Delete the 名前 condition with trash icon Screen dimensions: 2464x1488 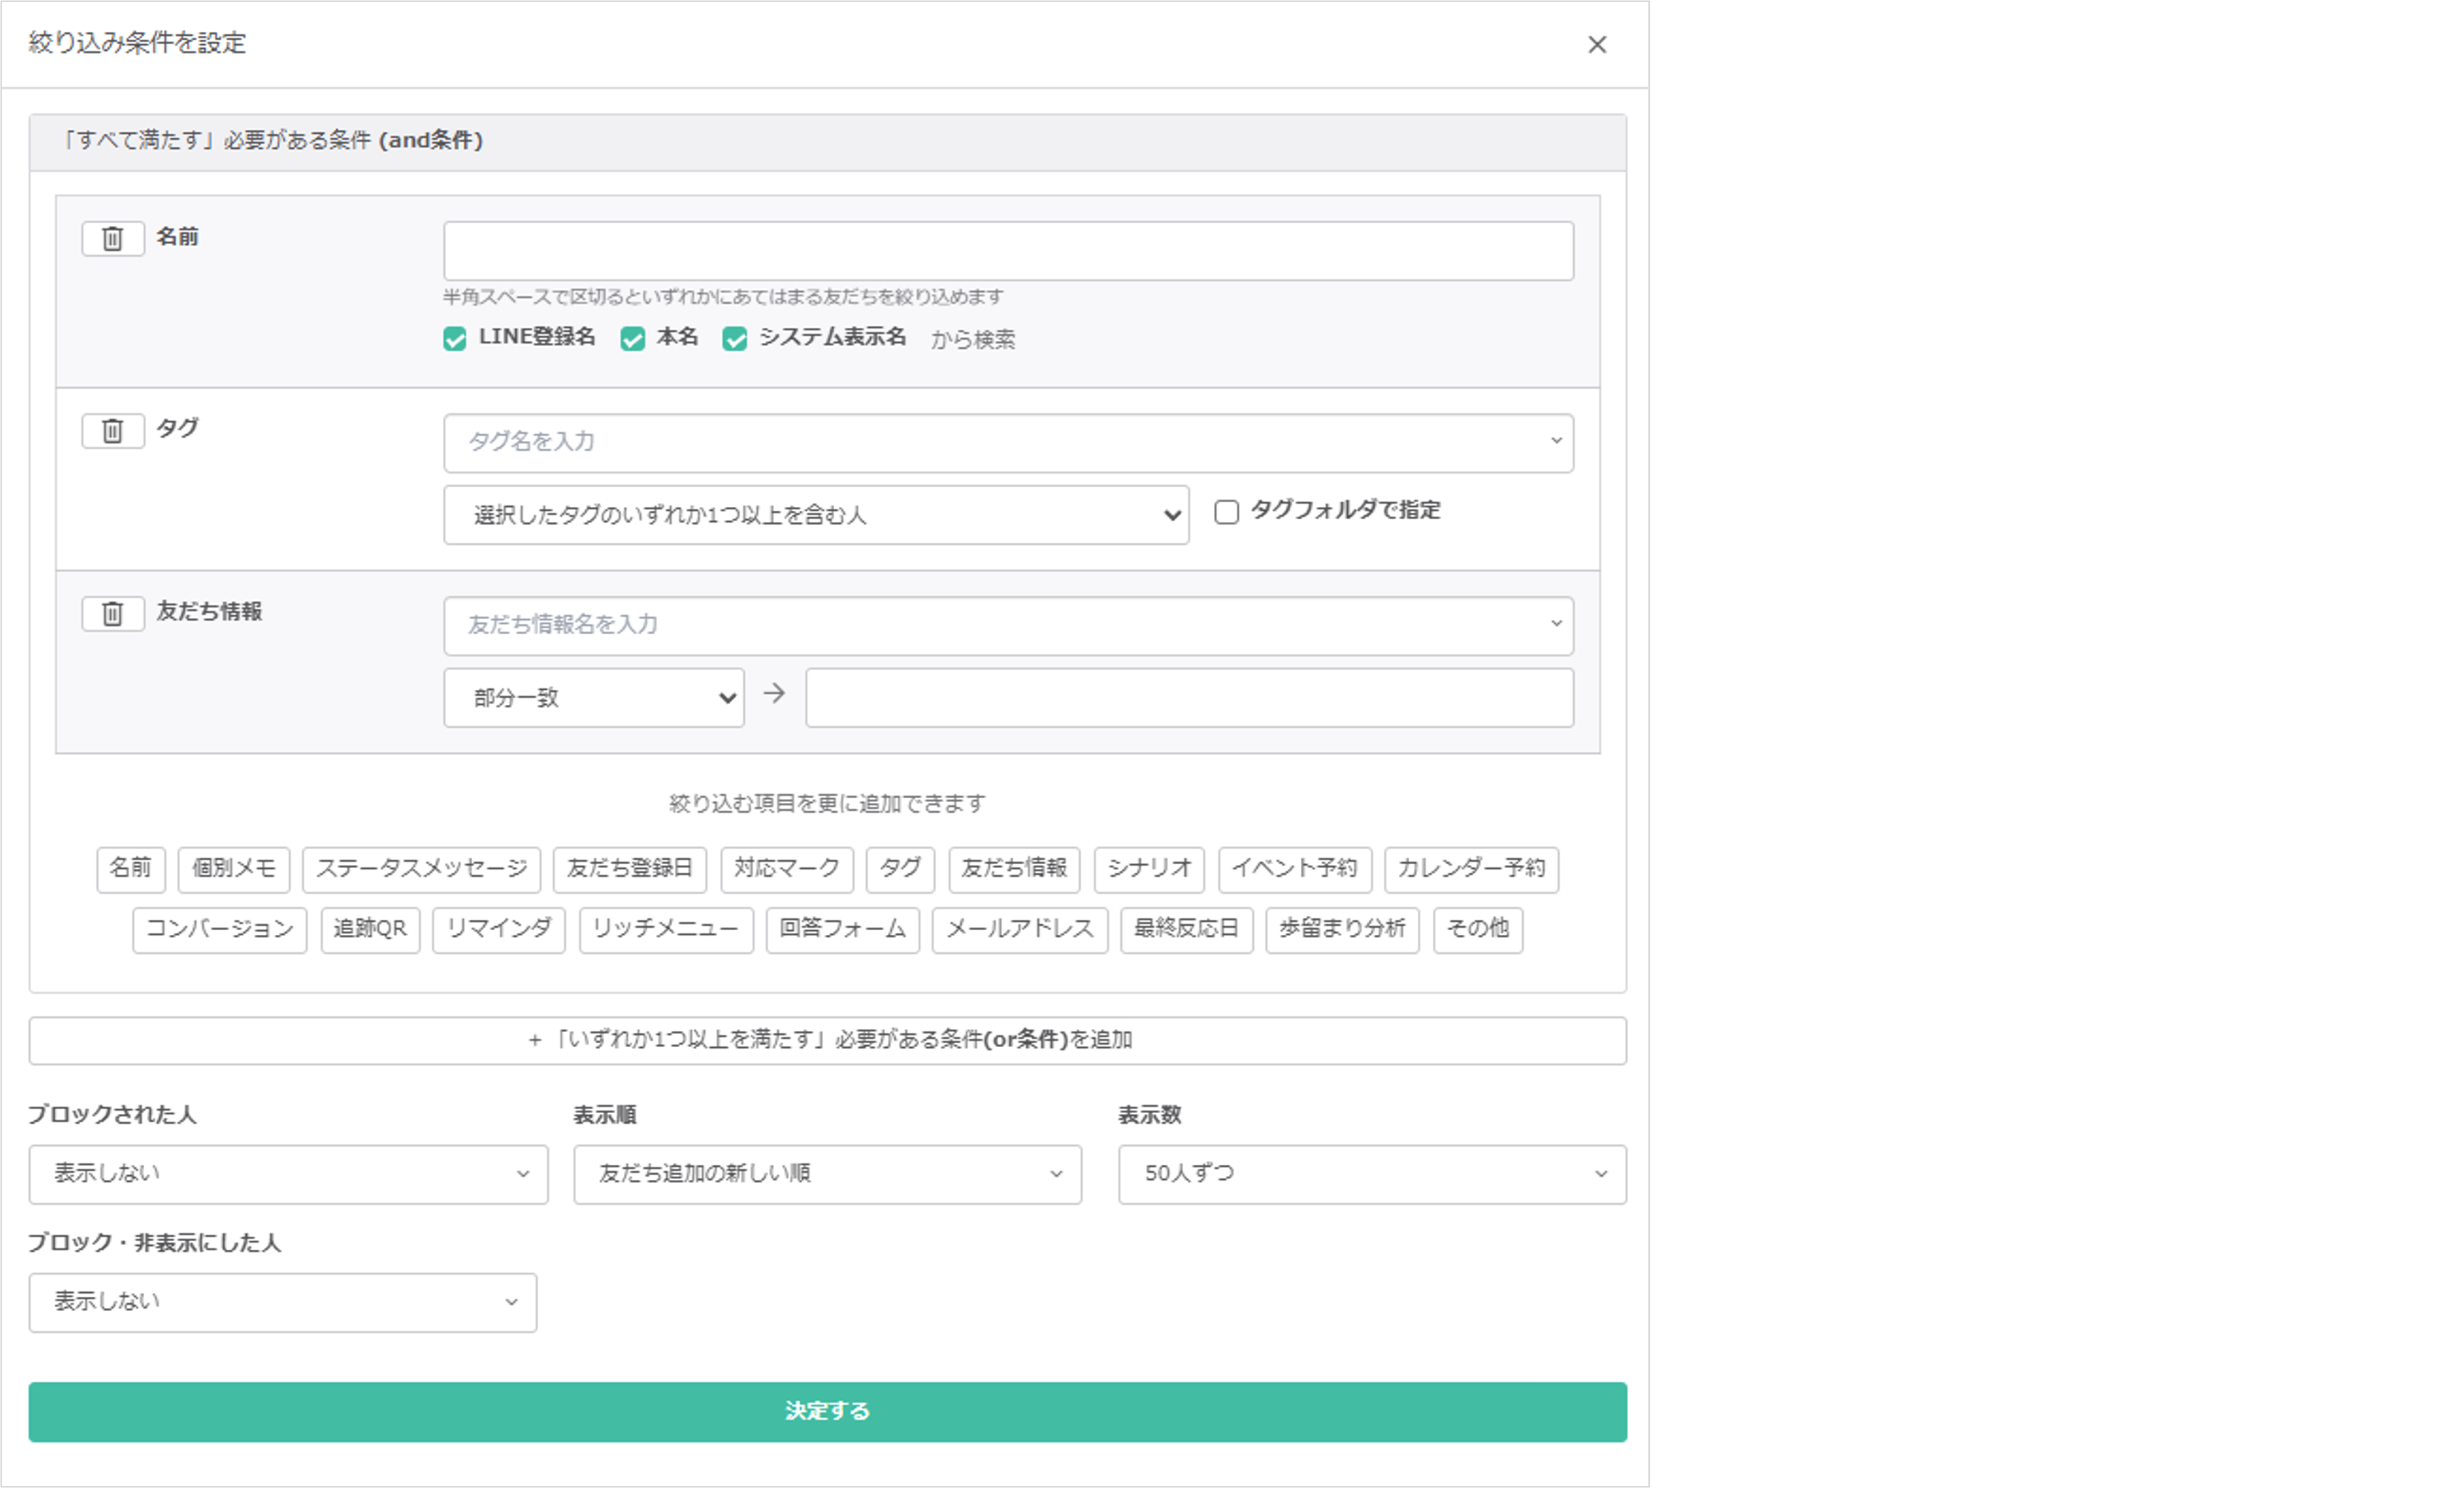click(x=112, y=238)
